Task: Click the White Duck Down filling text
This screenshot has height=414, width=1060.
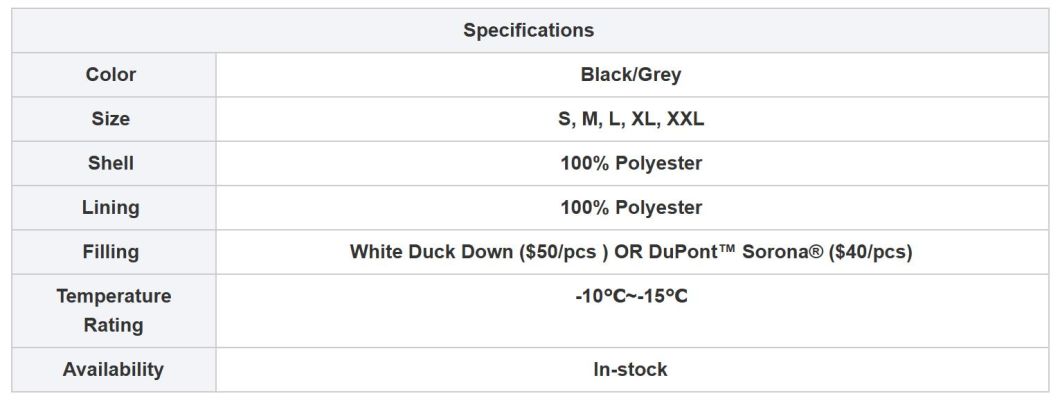Action: coord(431,252)
